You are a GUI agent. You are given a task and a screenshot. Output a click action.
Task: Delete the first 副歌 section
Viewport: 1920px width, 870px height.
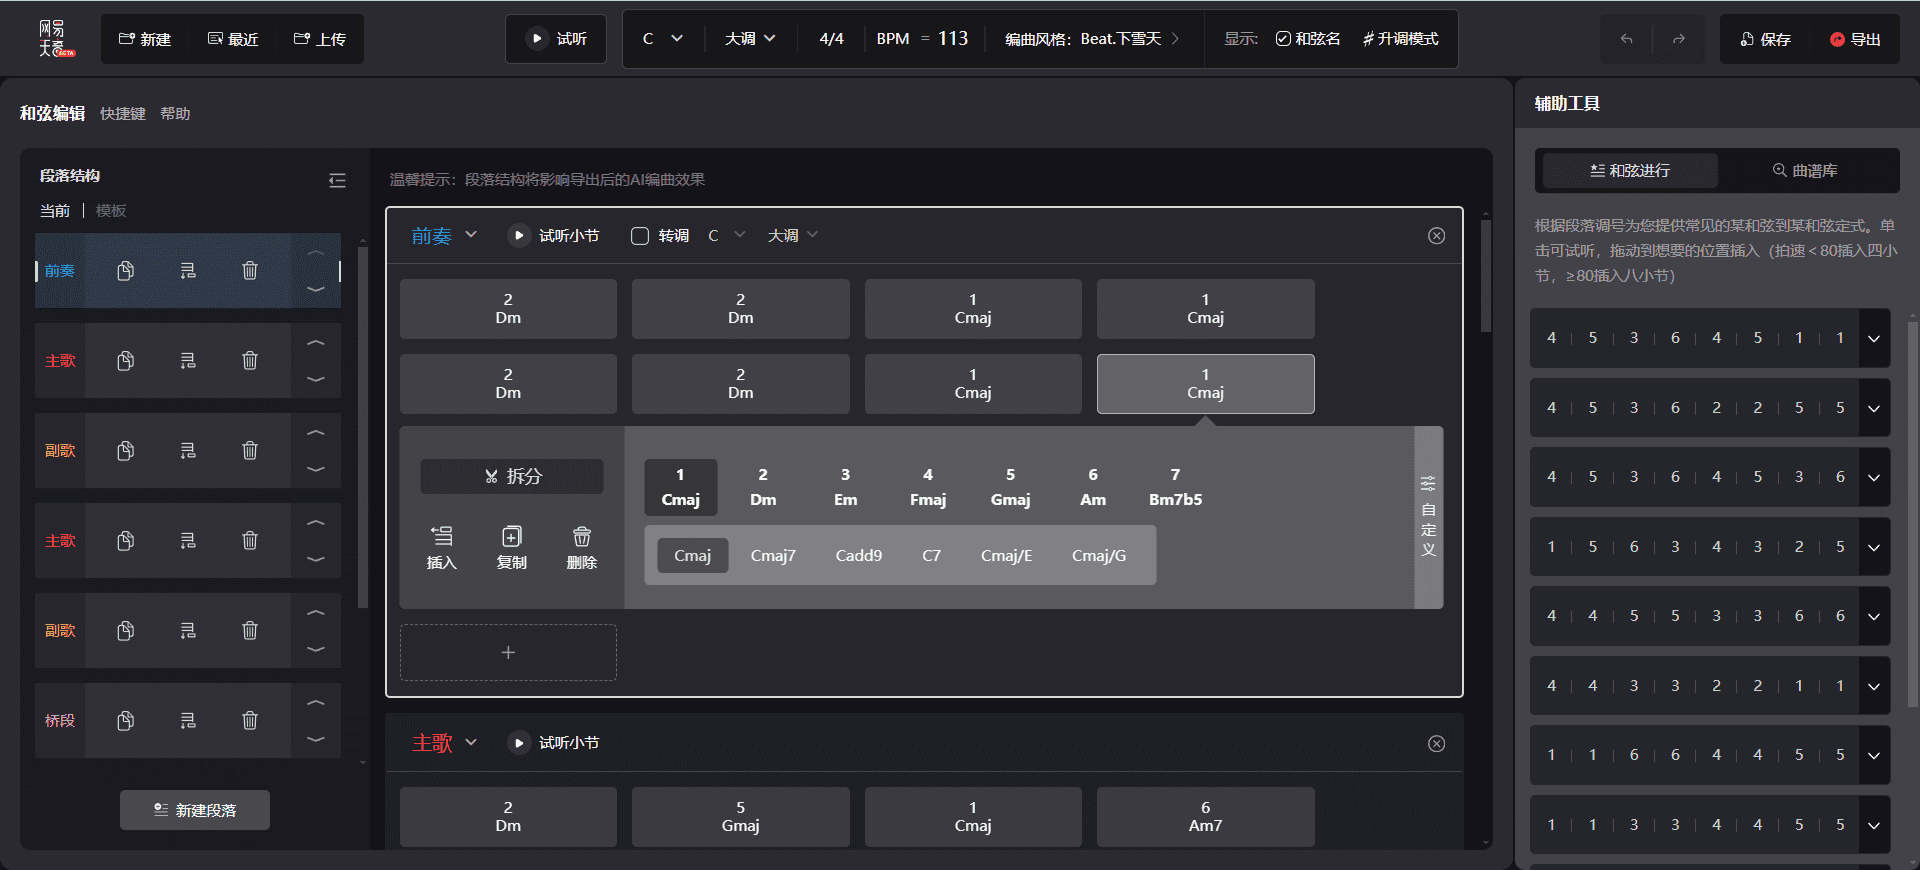(x=250, y=451)
